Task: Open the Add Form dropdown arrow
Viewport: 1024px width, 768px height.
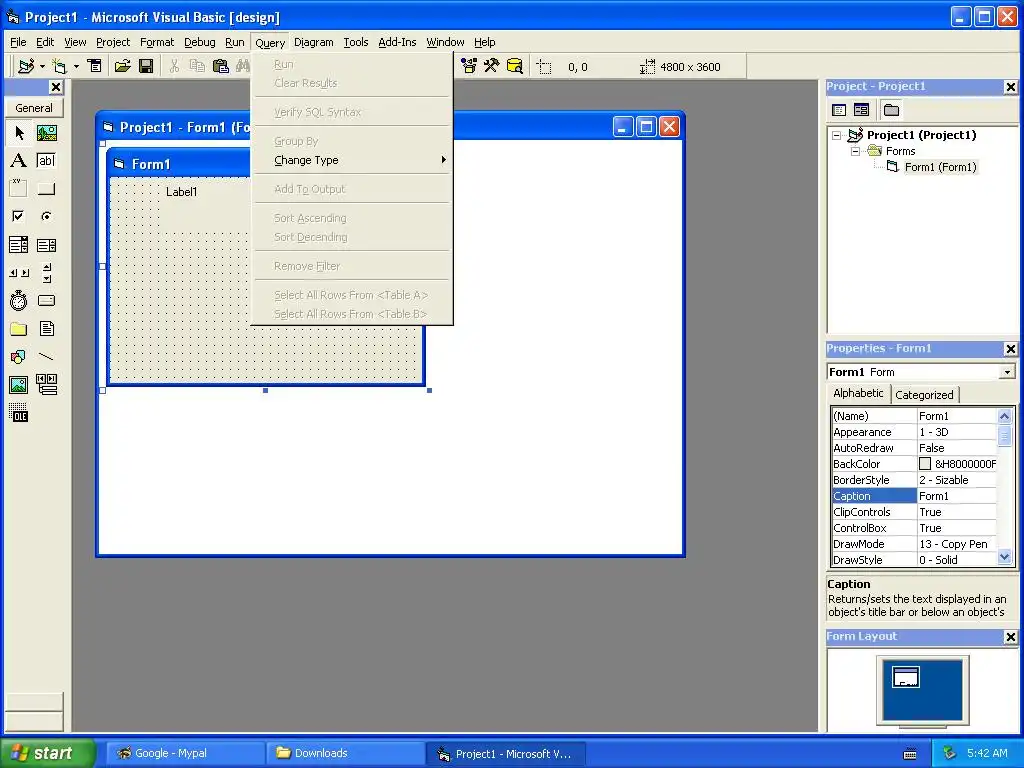Action: tap(76, 67)
